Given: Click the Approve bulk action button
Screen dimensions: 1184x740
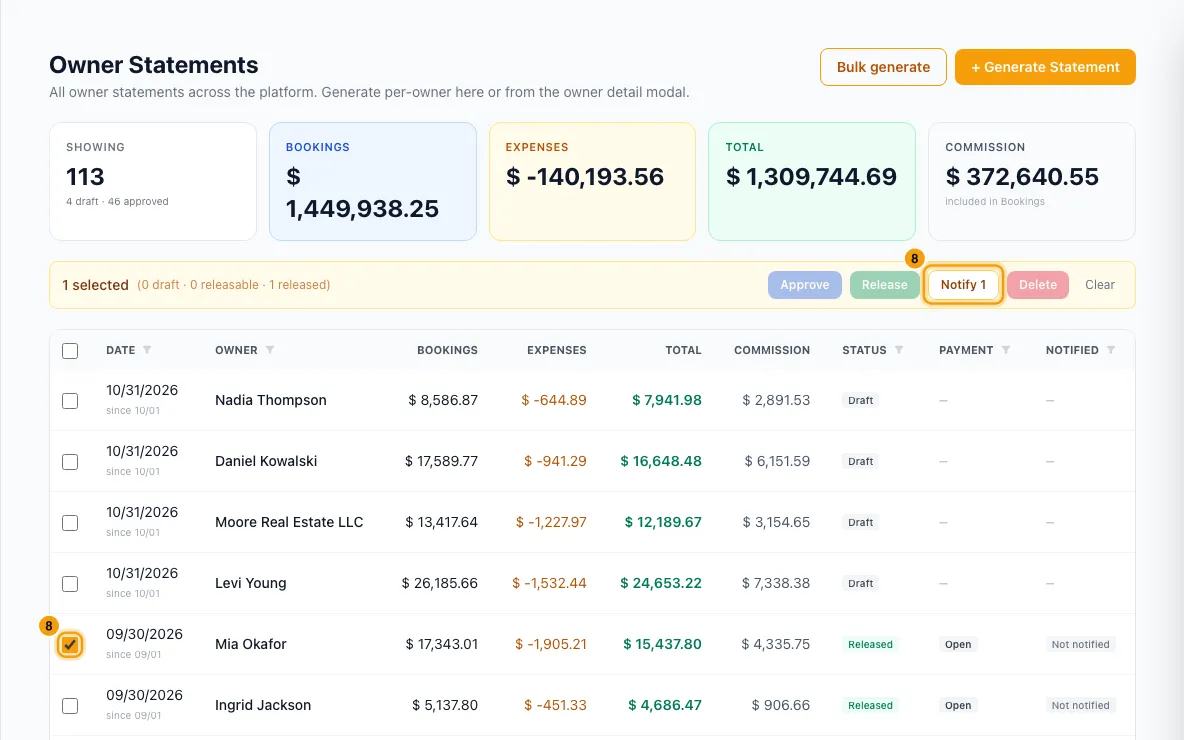Looking at the screenshot, I should click(x=805, y=285).
